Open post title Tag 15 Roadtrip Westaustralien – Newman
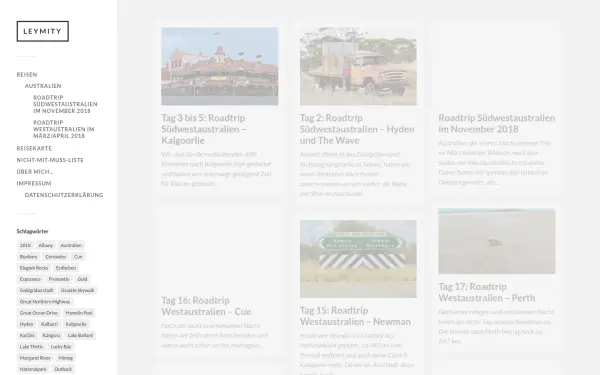 (355, 316)
